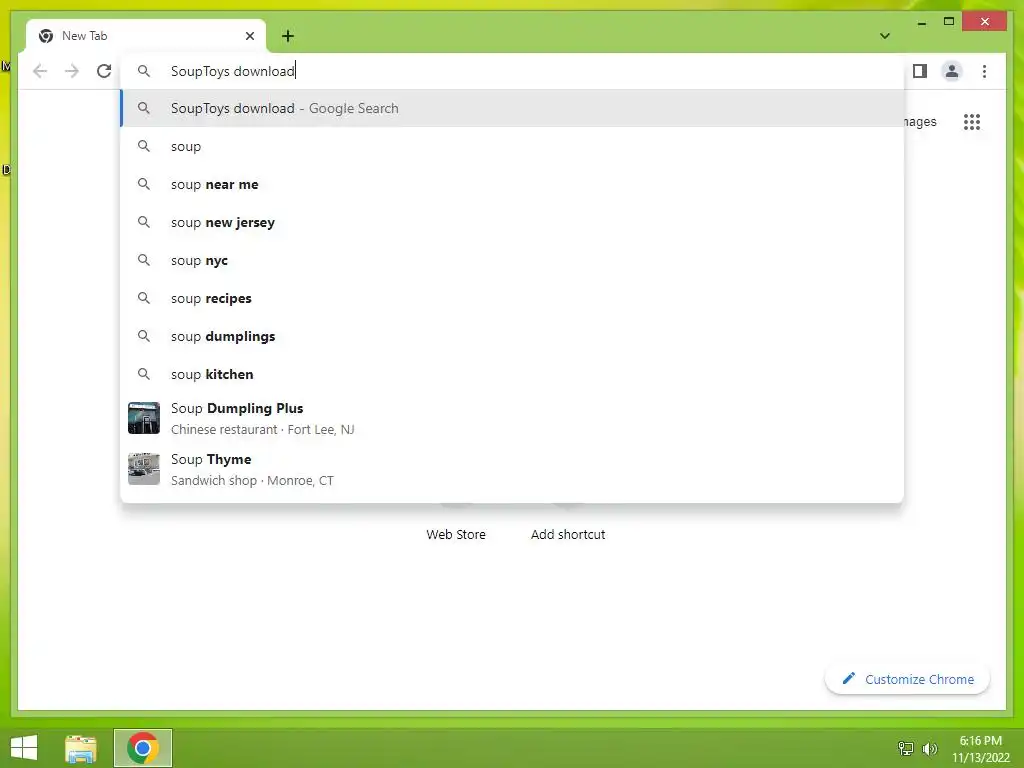The height and width of the screenshot is (768, 1024).
Task: Open the Windows Start button
Action: click(24, 748)
